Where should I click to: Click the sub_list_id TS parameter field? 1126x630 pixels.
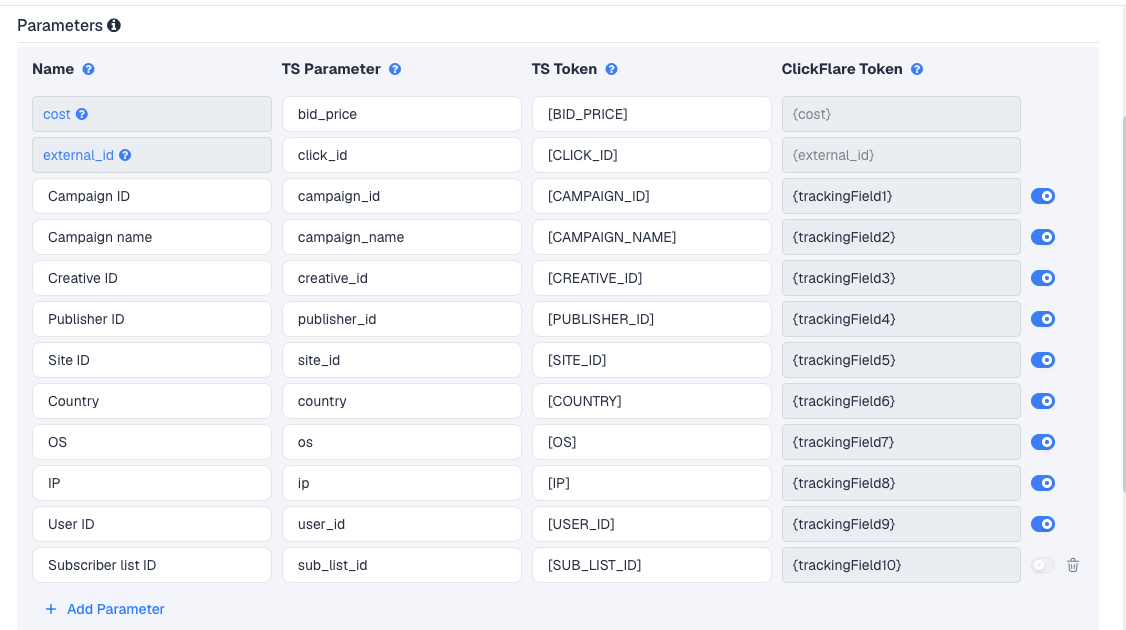[401, 565]
